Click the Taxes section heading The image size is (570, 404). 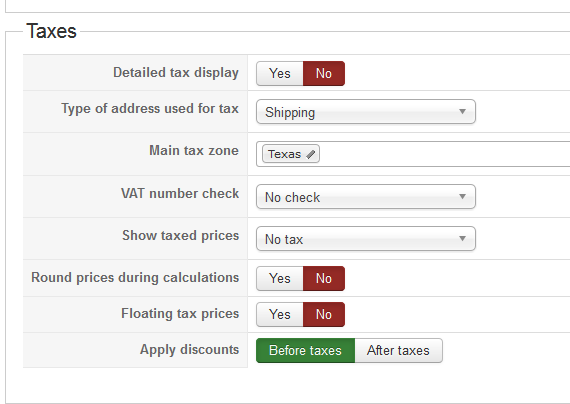(x=51, y=31)
